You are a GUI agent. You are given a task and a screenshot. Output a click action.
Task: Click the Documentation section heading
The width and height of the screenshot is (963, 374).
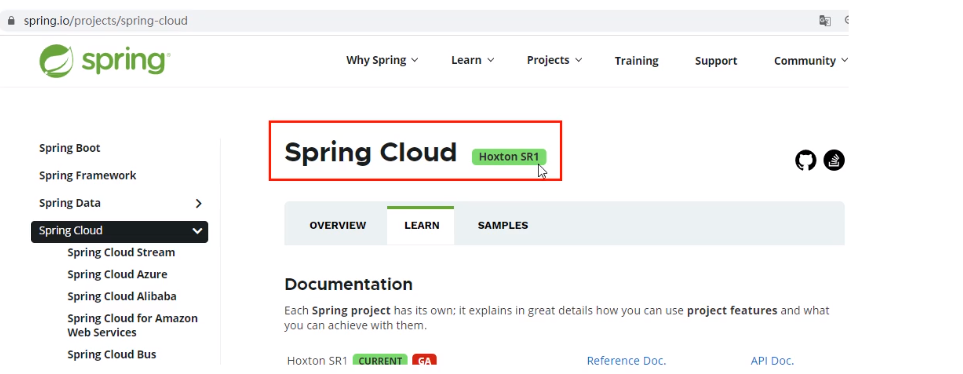tap(349, 284)
